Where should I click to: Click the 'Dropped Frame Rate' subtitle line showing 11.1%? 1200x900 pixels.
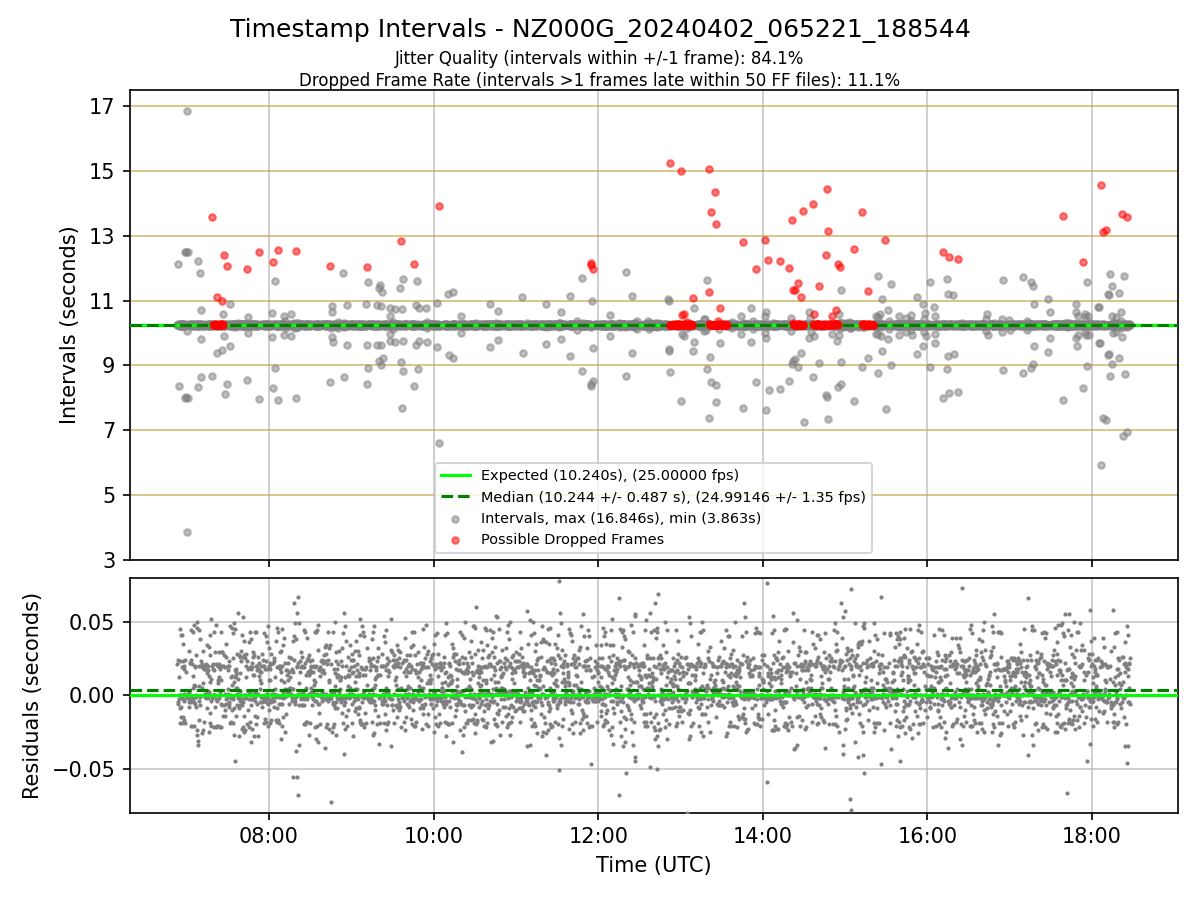tap(599, 80)
